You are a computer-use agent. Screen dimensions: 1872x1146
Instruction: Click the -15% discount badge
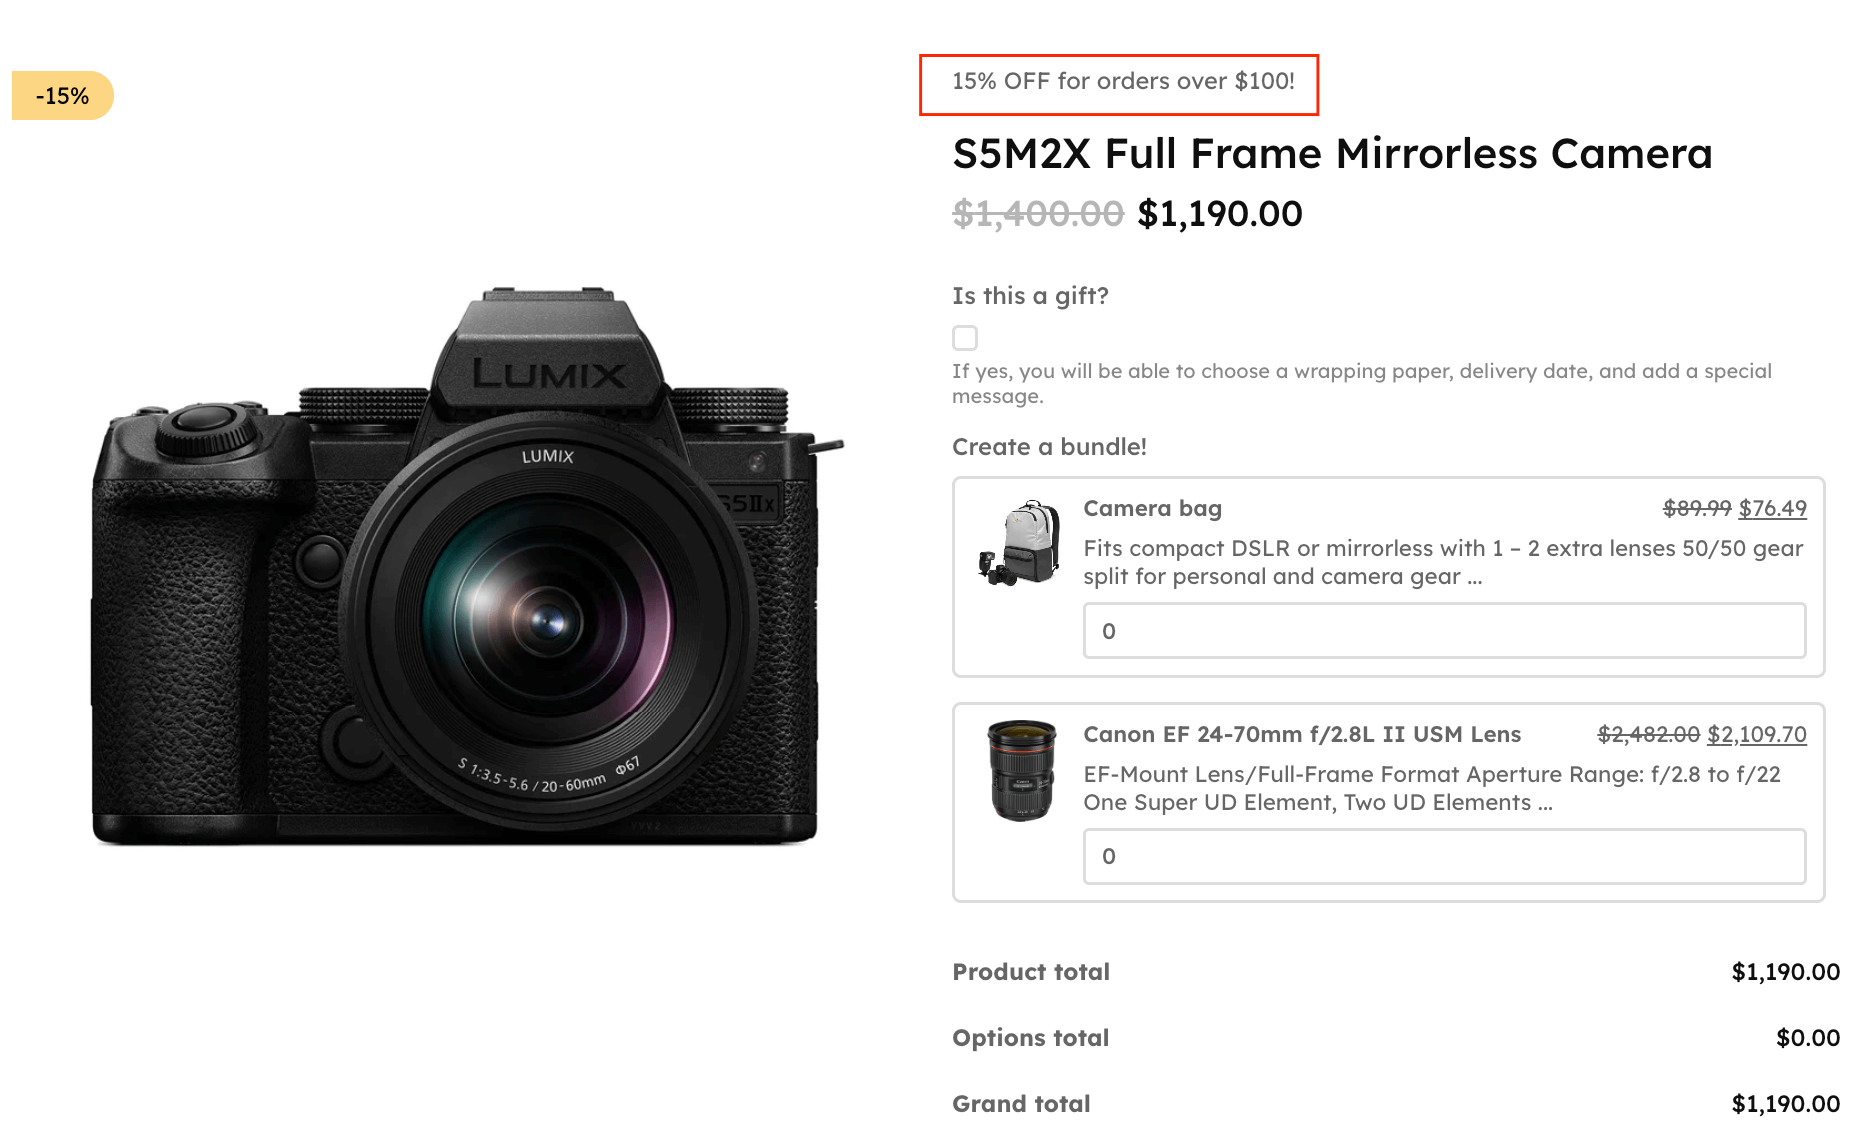click(60, 95)
